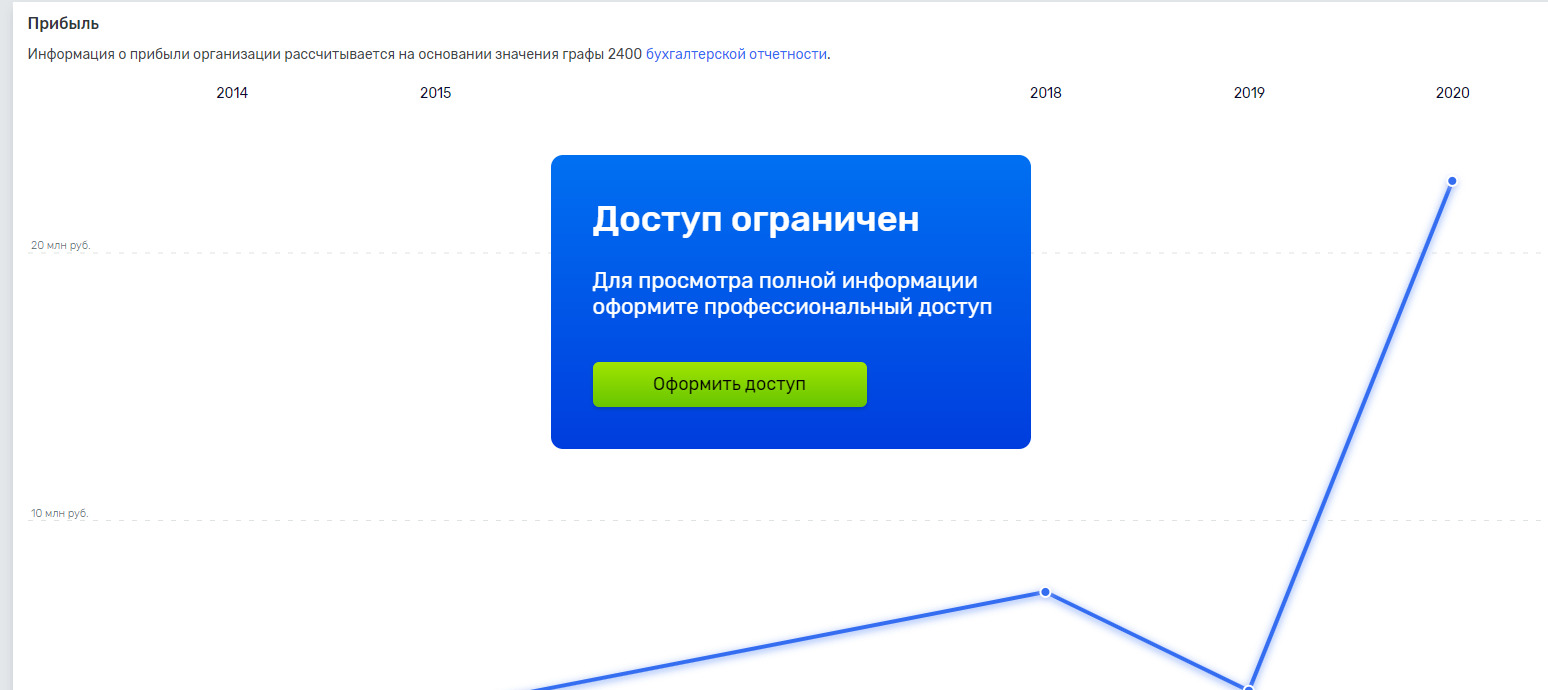The image size is (1548, 690).
Task: Click the line segment between 2019 and 2020
Action: coord(1350,434)
